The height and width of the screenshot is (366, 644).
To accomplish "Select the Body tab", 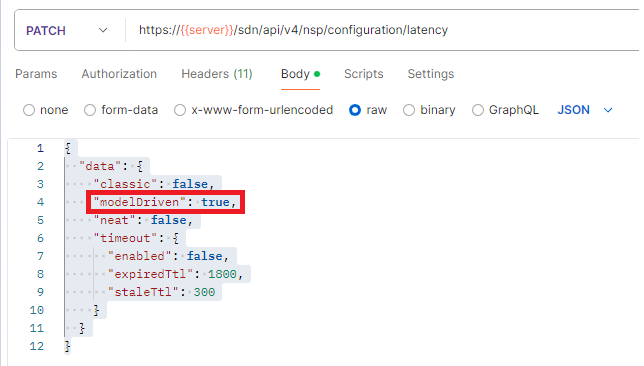I will [300, 74].
